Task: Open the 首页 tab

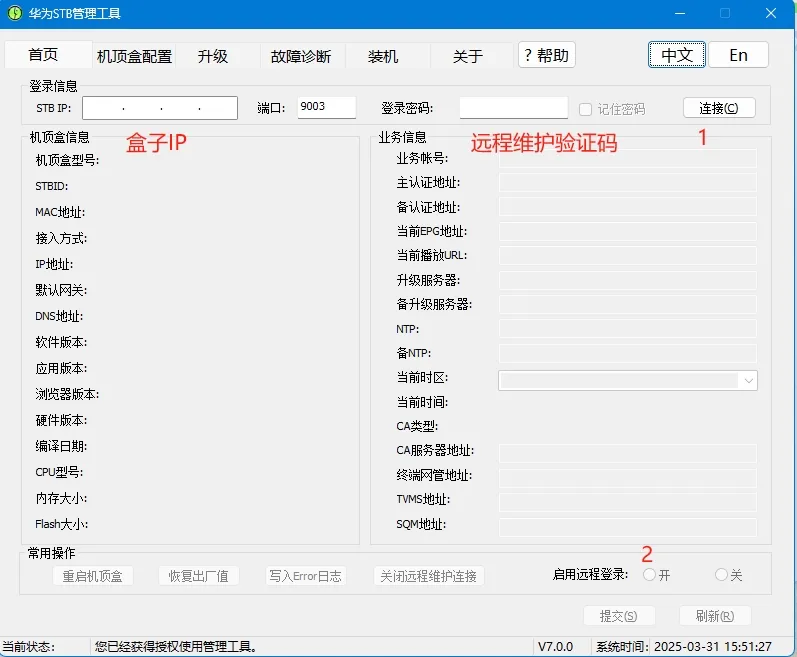Action: 44,55
